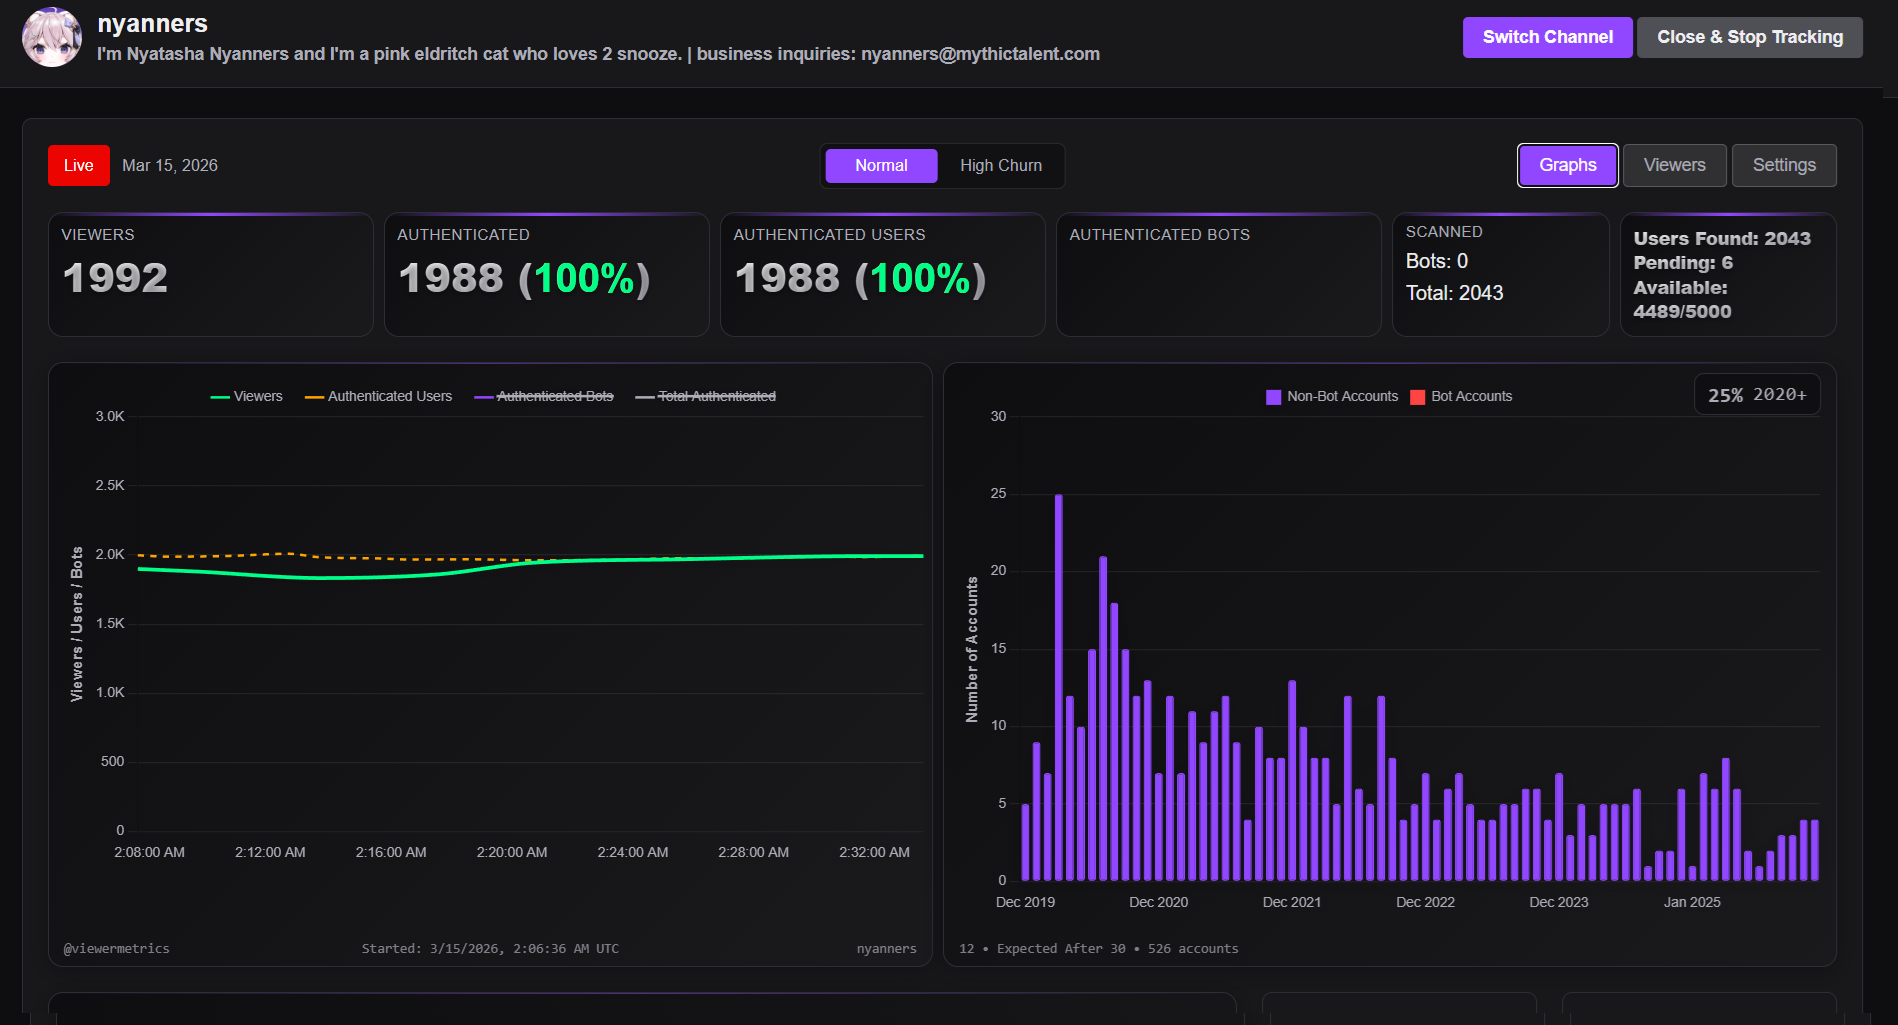Click the red Live badge
Image resolution: width=1898 pixels, height=1025 pixels.
click(x=79, y=166)
